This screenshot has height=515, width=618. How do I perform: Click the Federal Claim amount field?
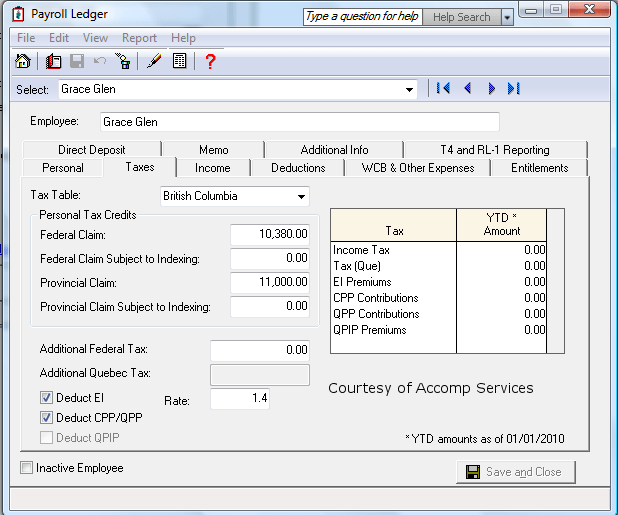(x=270, y=234)
